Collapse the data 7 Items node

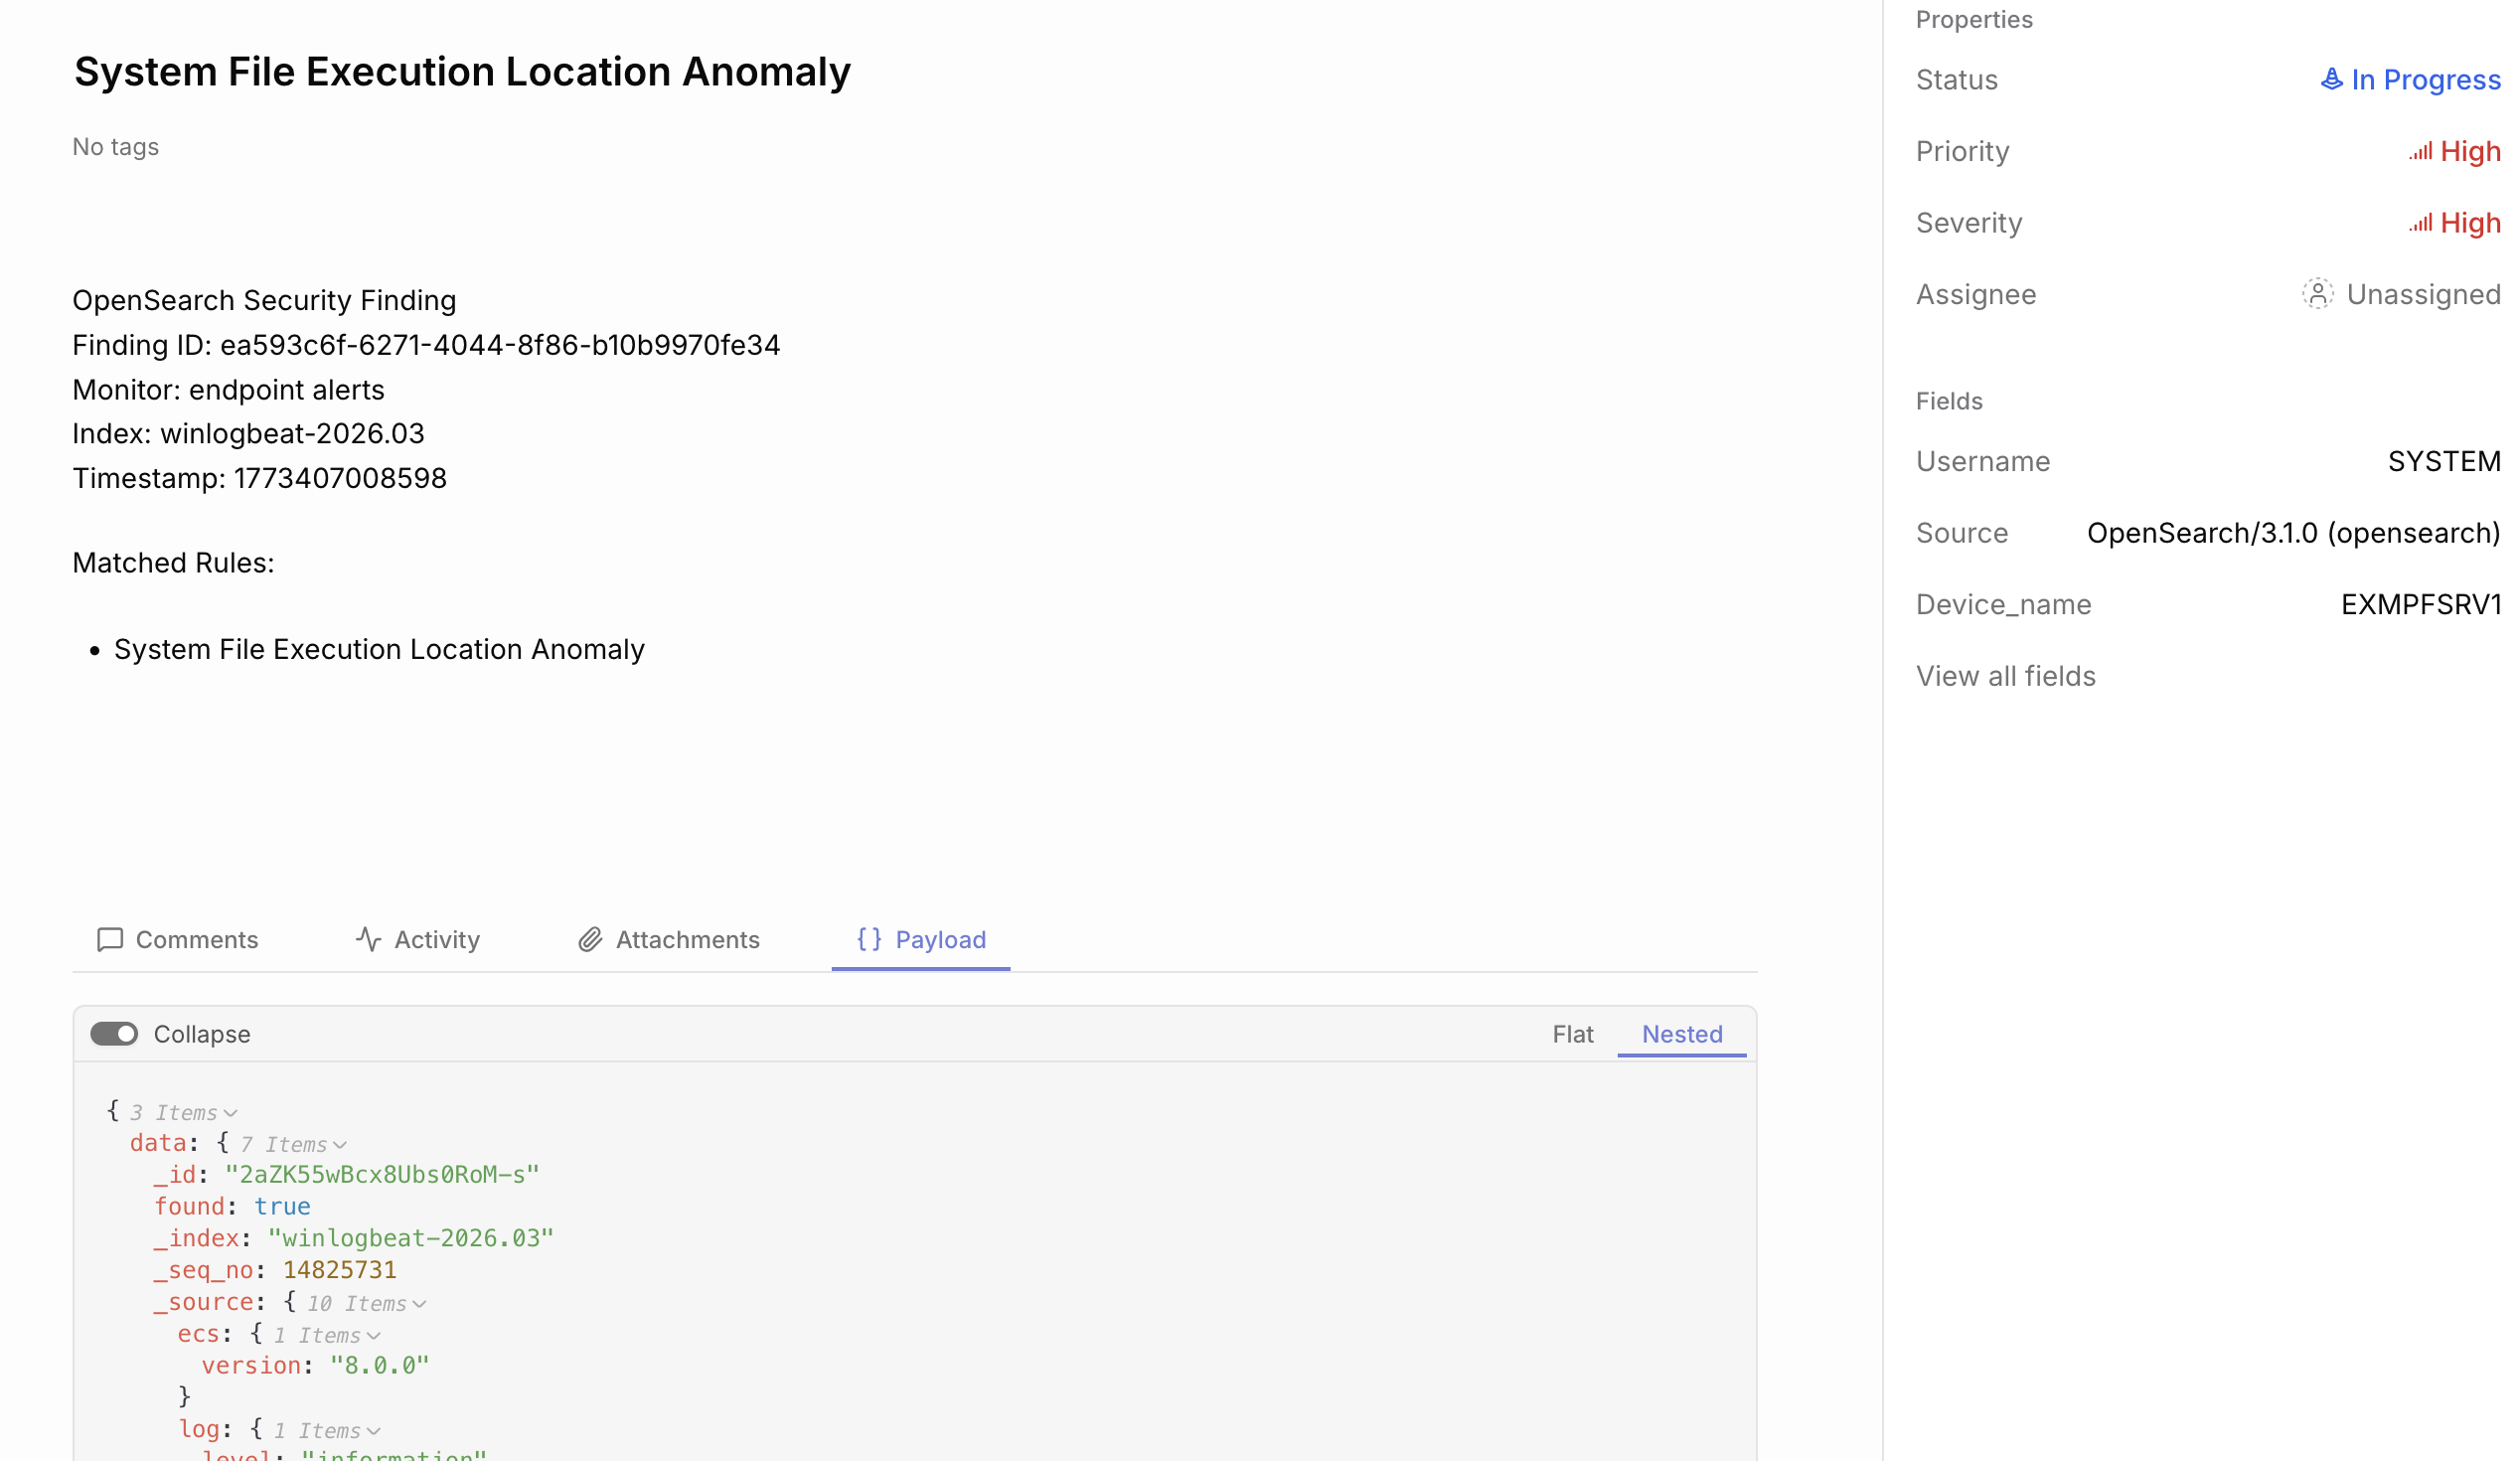(x=340, y=1145)
